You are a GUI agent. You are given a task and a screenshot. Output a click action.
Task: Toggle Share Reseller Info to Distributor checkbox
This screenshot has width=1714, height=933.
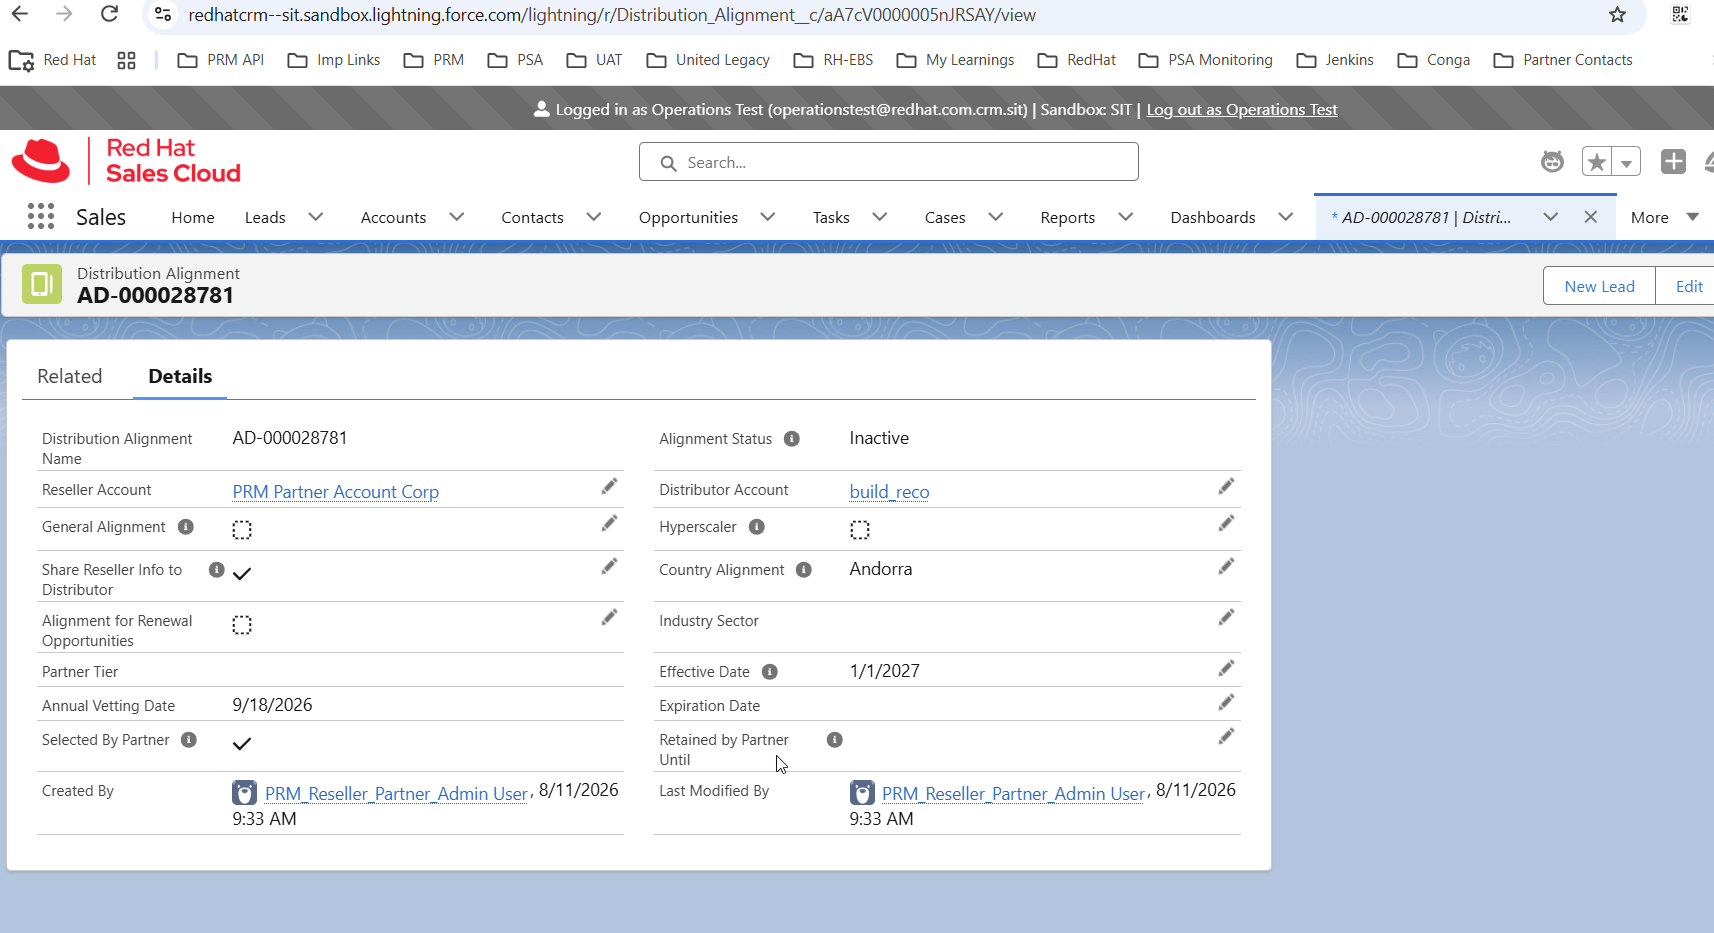pos(242,573)
